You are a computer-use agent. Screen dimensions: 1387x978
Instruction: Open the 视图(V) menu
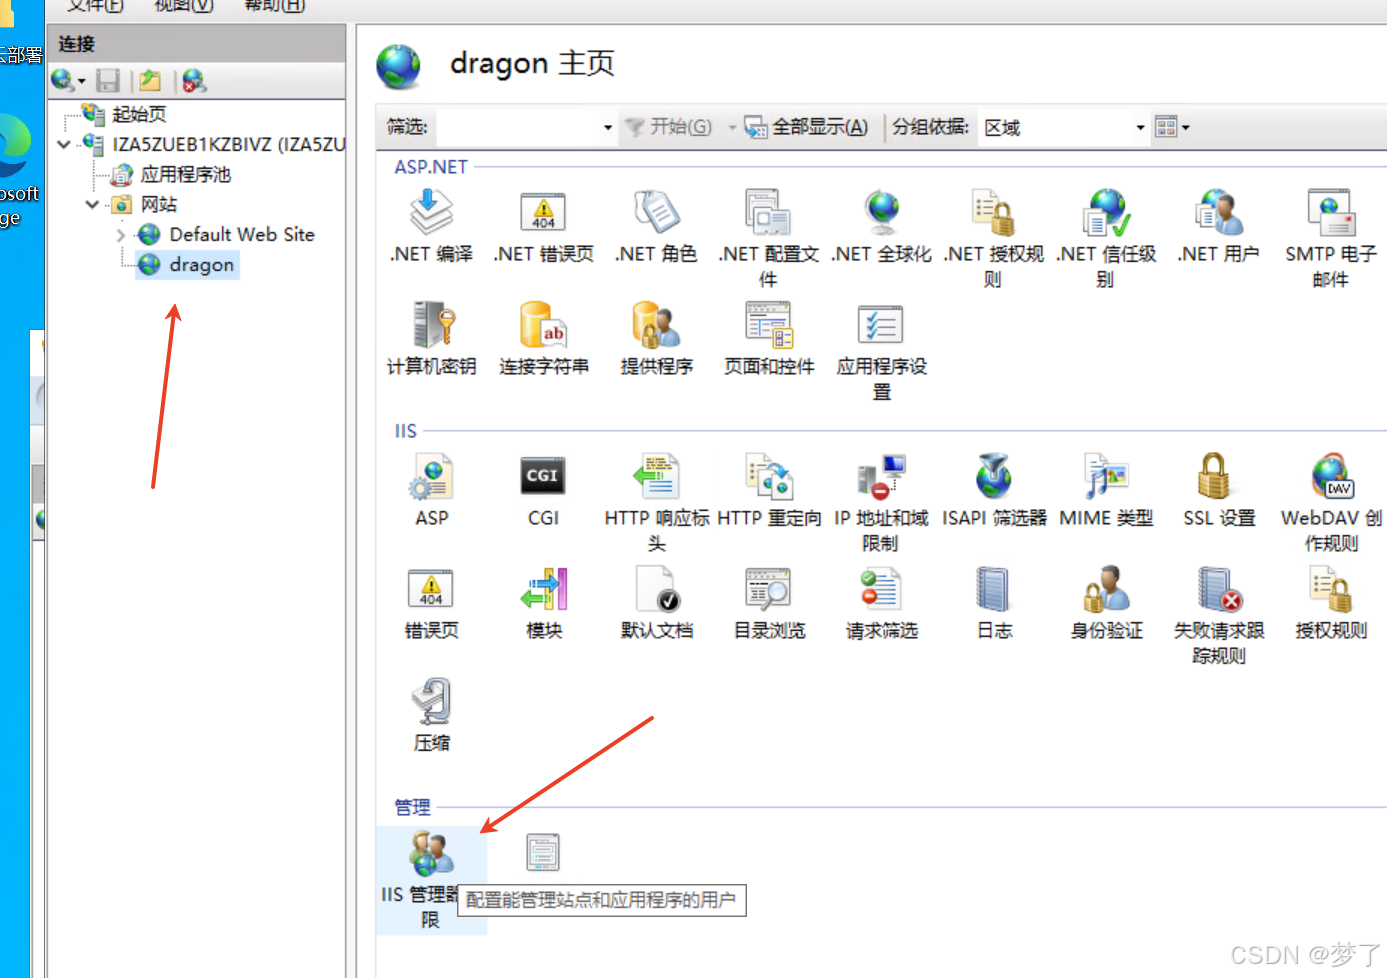[184, 6]
